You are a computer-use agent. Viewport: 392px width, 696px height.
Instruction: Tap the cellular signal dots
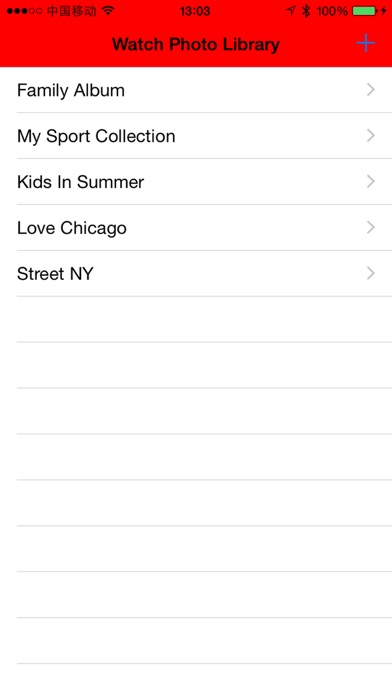pyautogui.click(x=24, y=11)
